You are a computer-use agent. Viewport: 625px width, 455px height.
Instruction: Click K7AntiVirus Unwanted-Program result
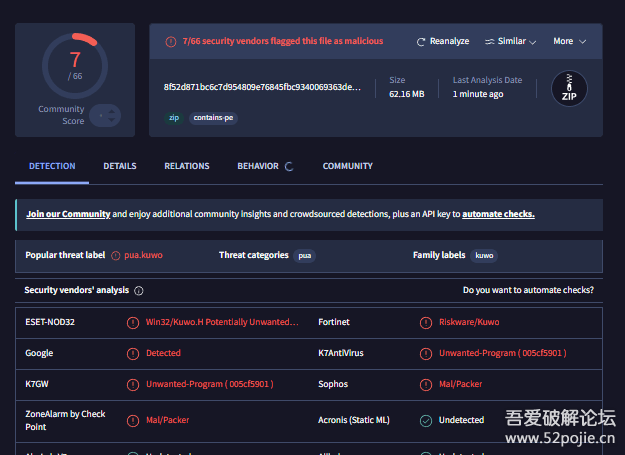[x=503, y=353]
